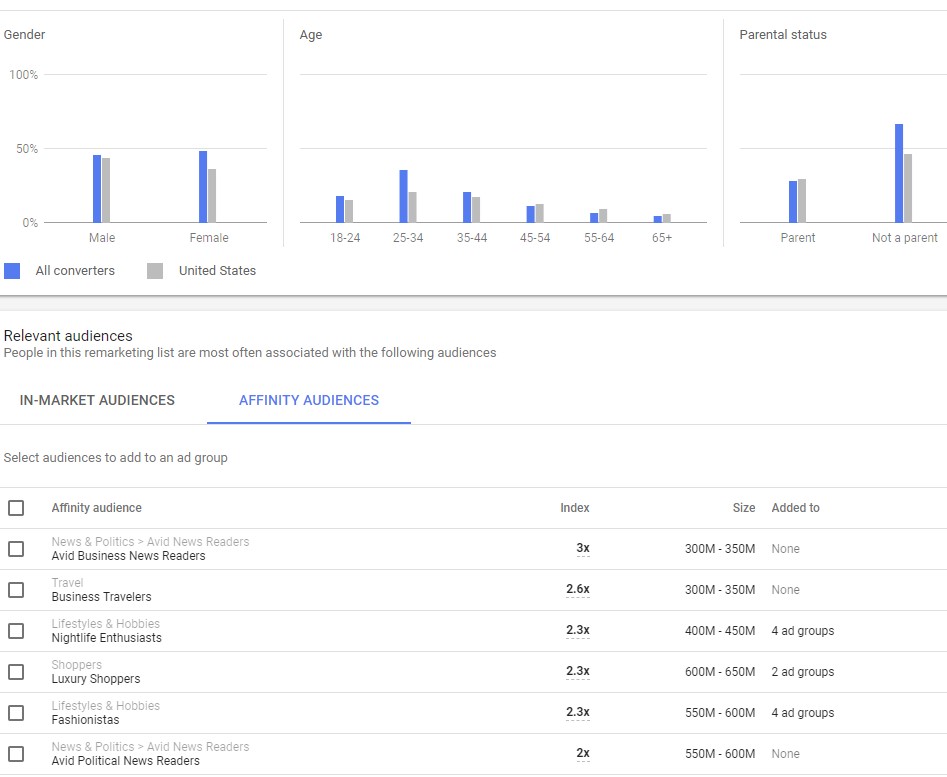Click the 'All converters' legend label
This screenshot has height=777, width=947.
tap(75, 270)
